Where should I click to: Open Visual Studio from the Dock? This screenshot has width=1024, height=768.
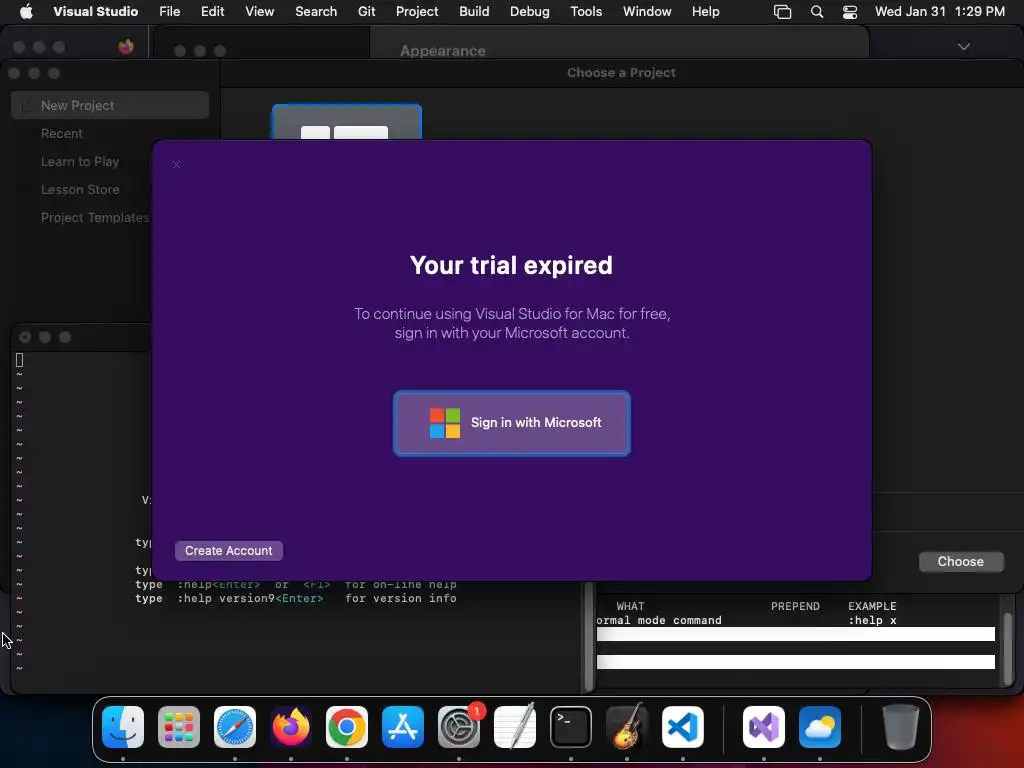click(x=764, y=727)
